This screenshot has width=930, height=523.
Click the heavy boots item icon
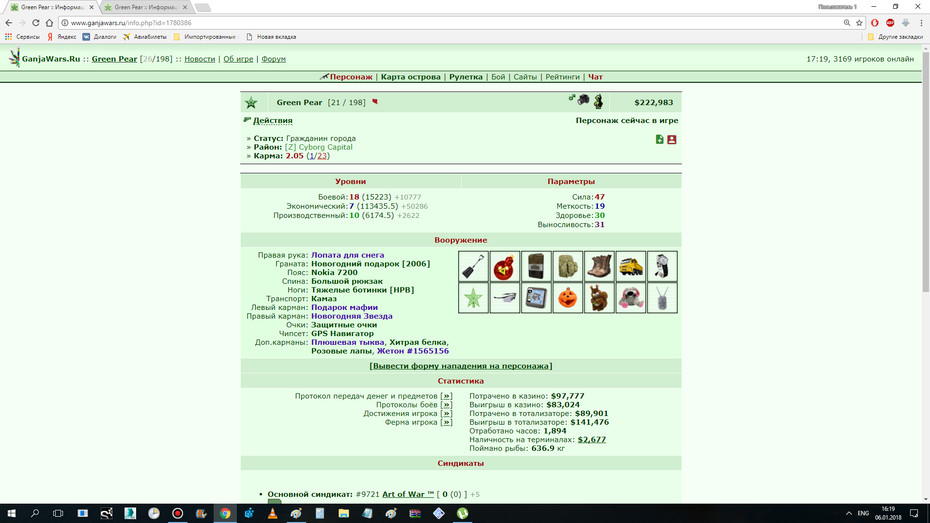click(599, 266)
